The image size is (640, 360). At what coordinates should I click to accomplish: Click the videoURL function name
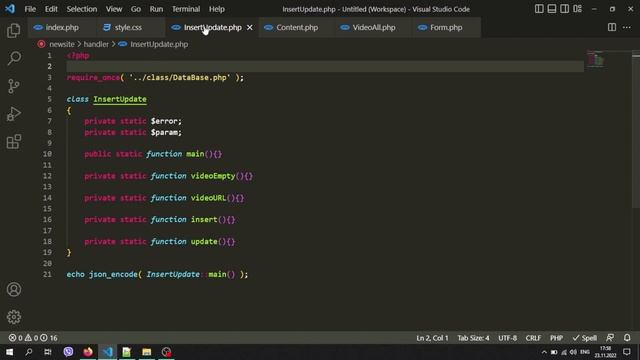pos(208,198)
